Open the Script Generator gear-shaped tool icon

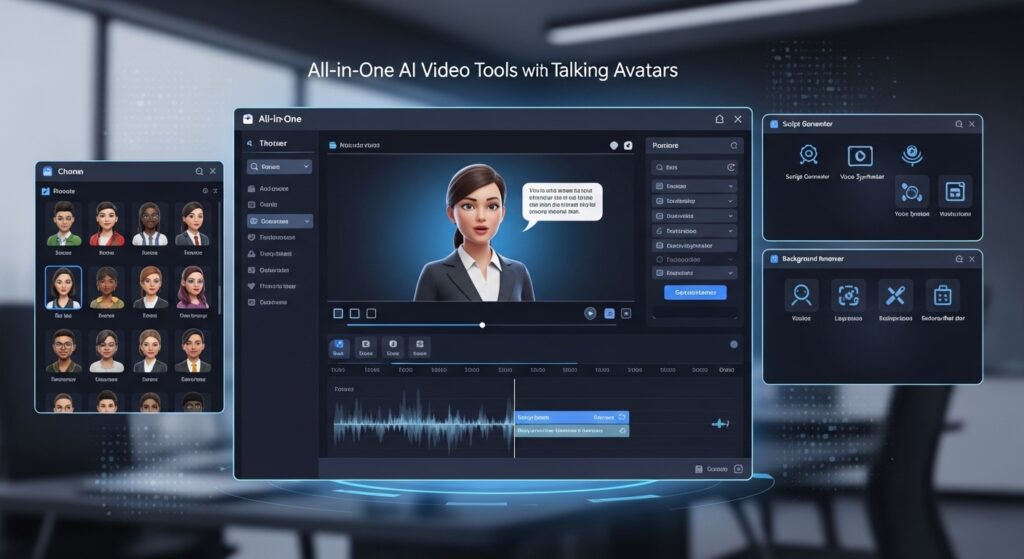[808, 155]
